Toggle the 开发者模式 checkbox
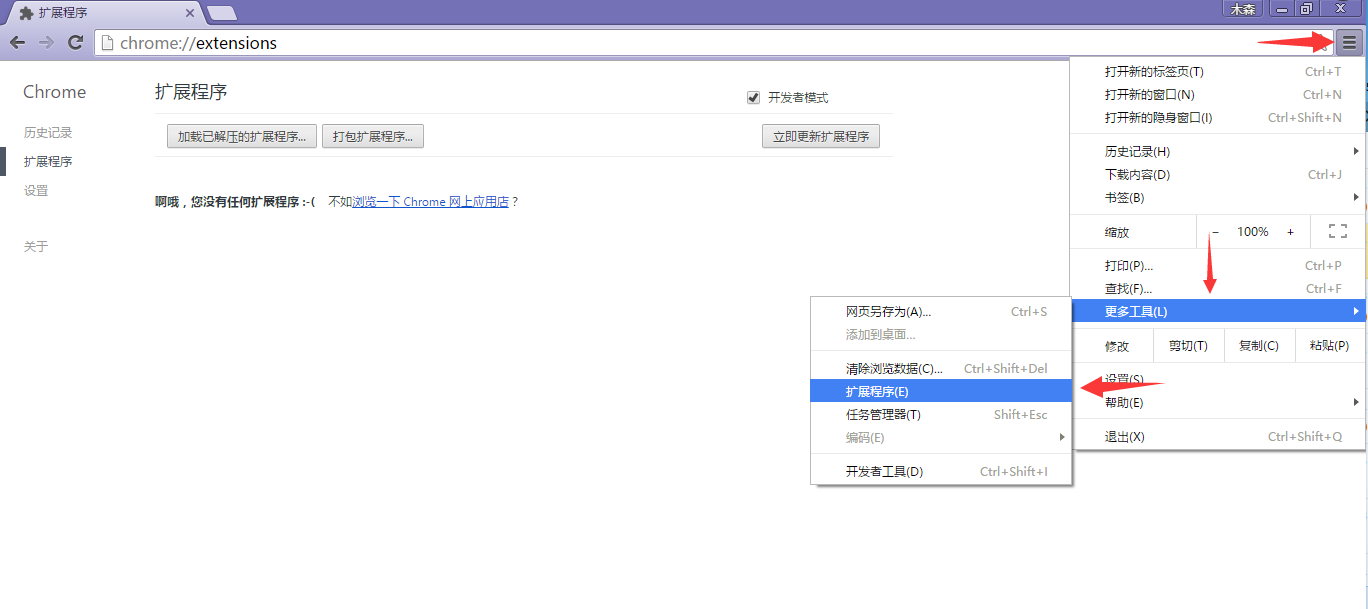The height and width of the screenshot is (609, 1368). 754,97
